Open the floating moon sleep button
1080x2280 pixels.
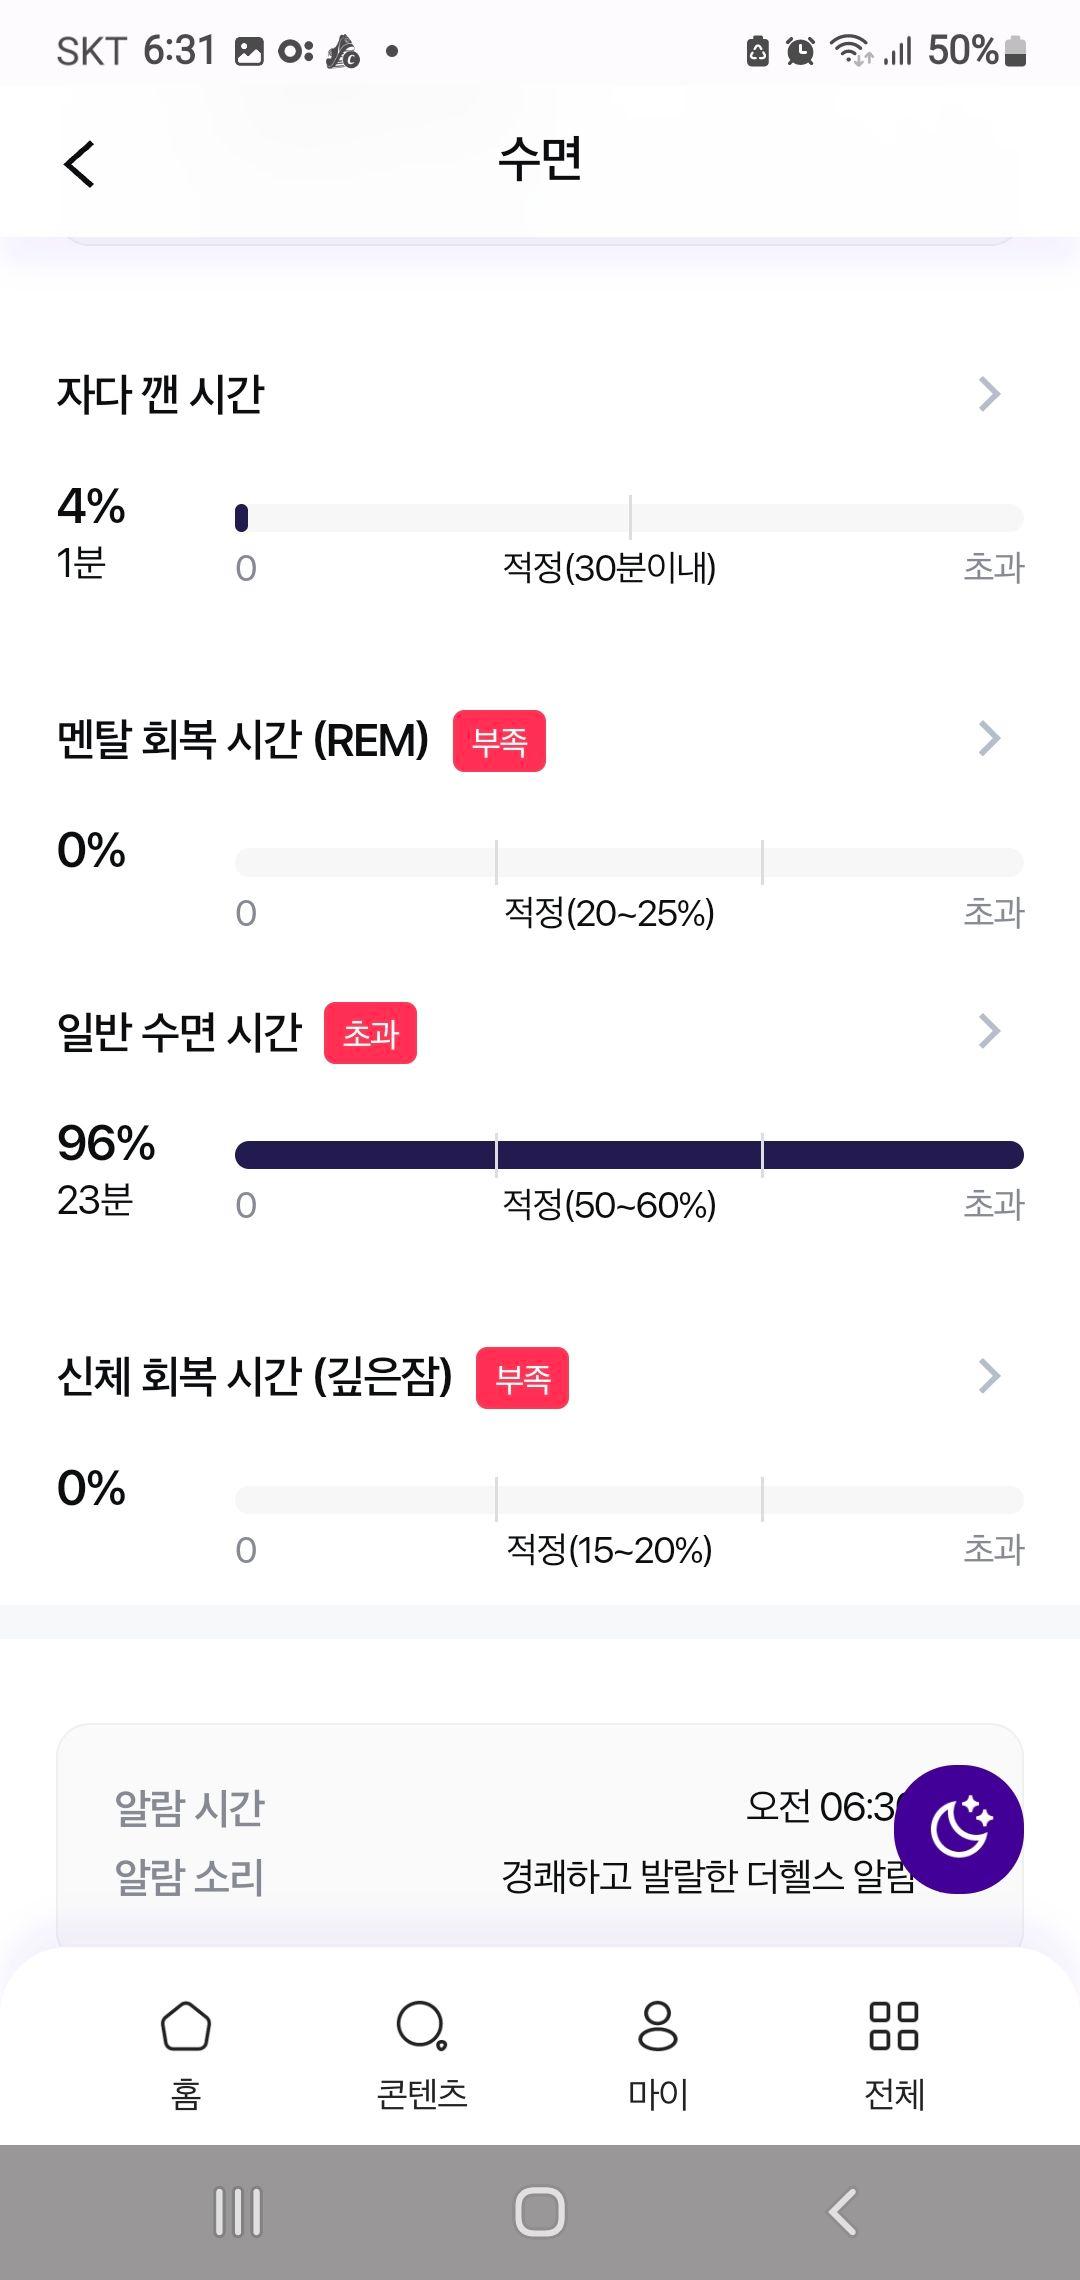pyautogui.click(x=958, y=1828)
